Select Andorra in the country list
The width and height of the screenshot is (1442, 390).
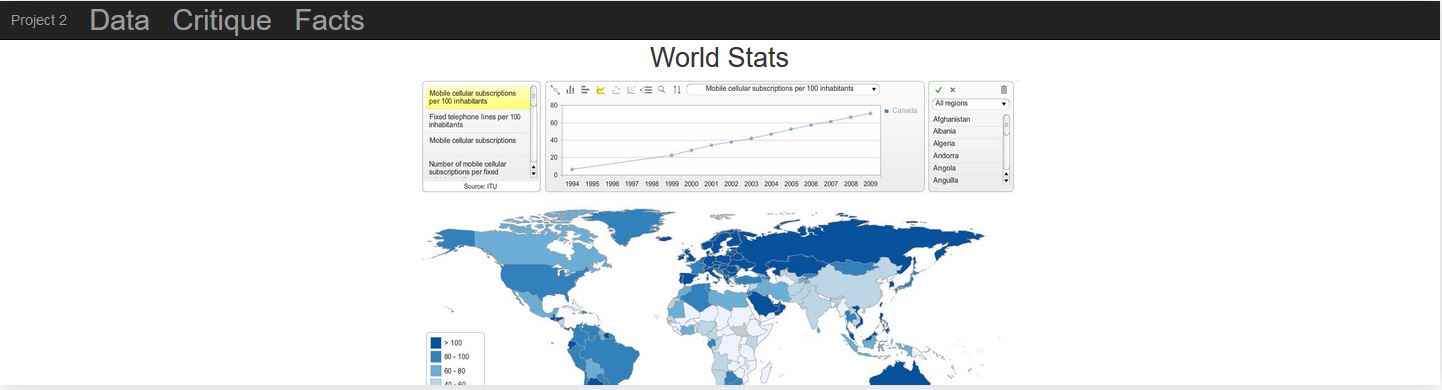[966, 156]
